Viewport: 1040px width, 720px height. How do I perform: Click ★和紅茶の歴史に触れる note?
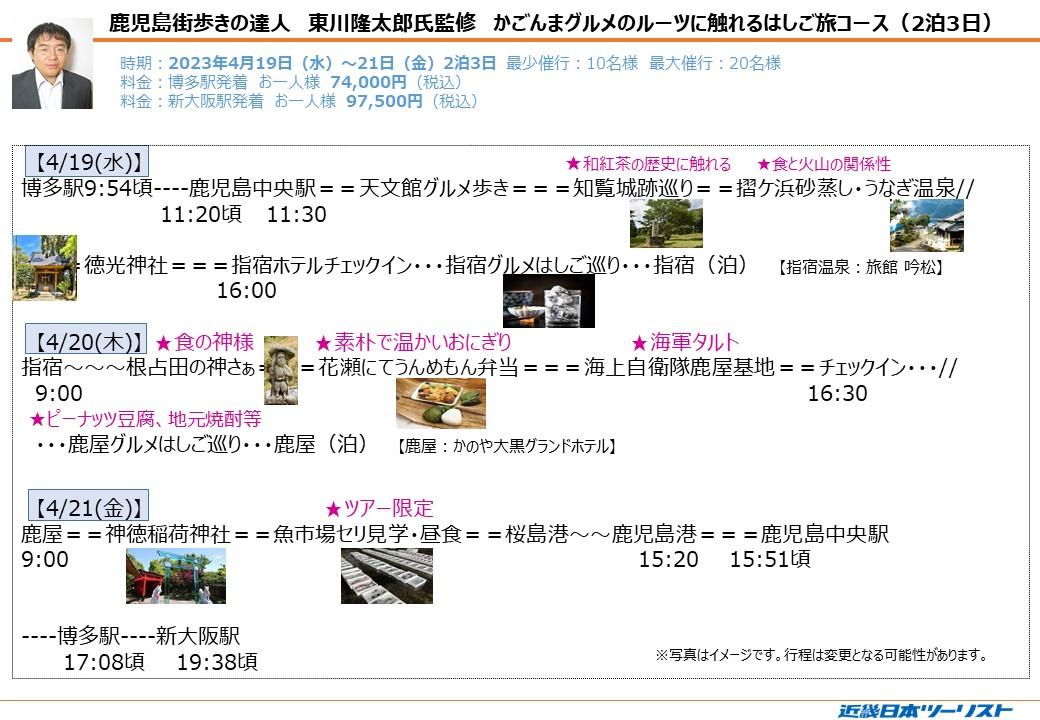coord(648,164)
